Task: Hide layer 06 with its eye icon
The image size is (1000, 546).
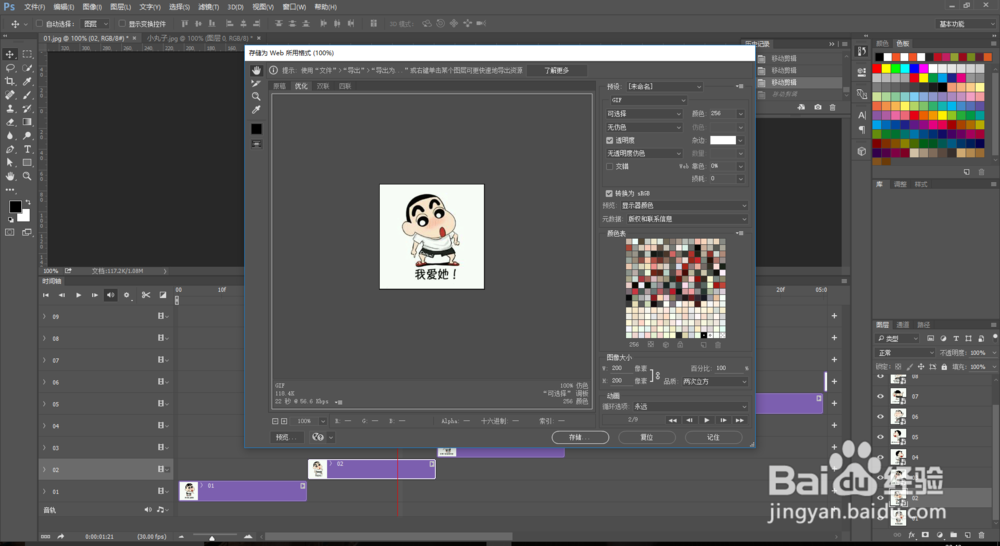Action: click(881, 417)
